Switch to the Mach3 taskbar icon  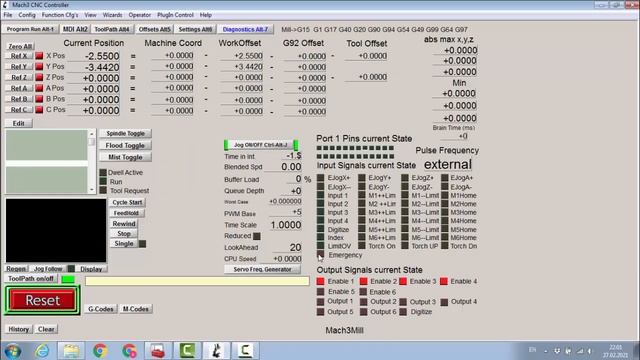216,351
